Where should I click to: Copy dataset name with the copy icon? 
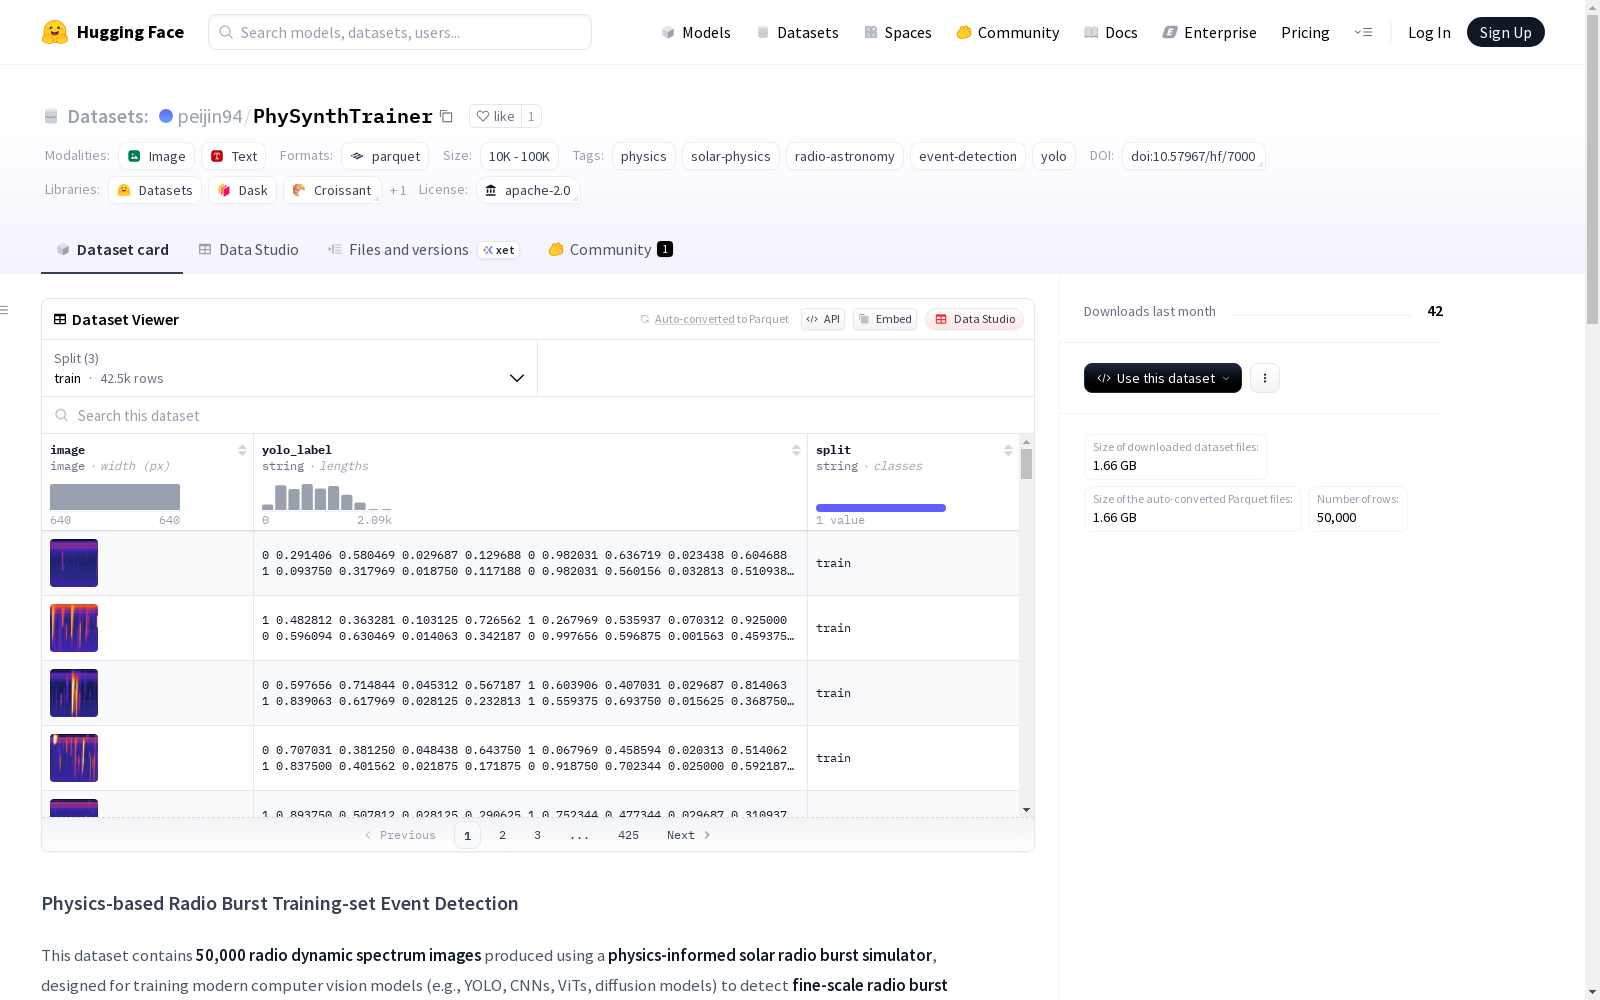click(447, 117)
